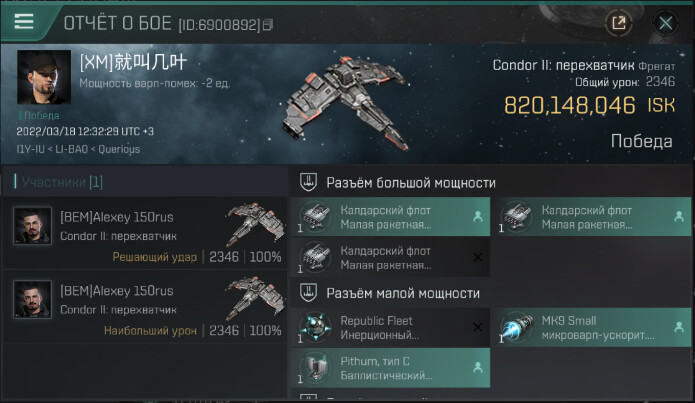Click the I1Y-IU system location link

[x=30, y=149]
